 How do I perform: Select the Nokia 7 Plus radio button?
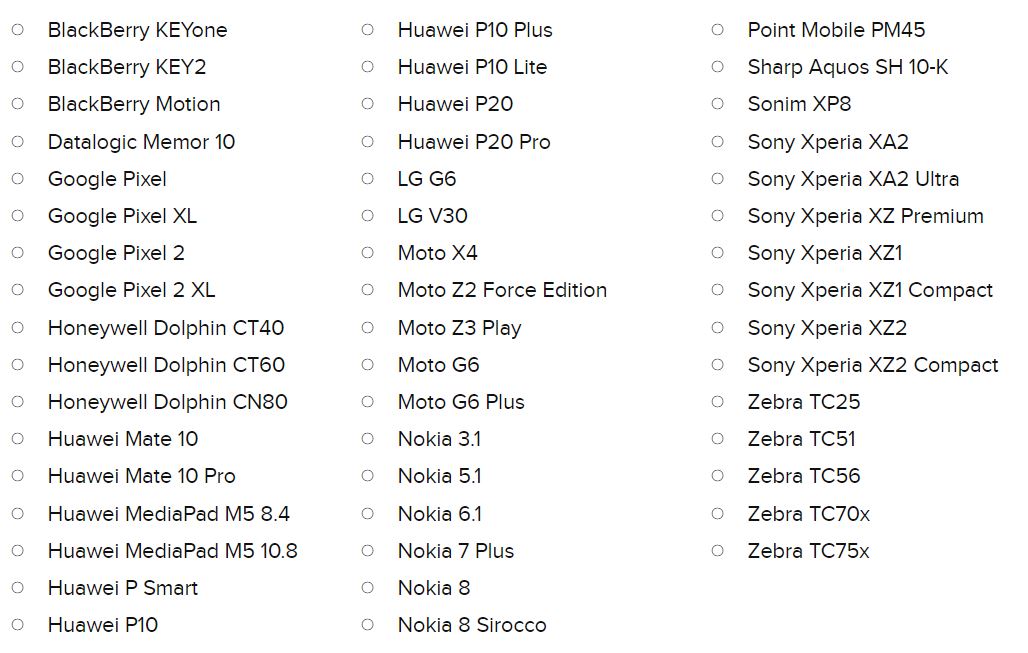click(368, 551)
